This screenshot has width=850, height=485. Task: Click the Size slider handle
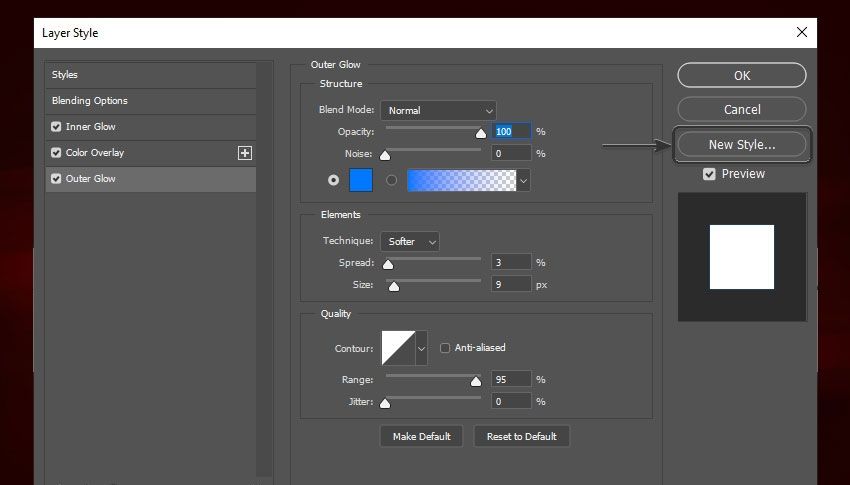[x=394, y=287]
